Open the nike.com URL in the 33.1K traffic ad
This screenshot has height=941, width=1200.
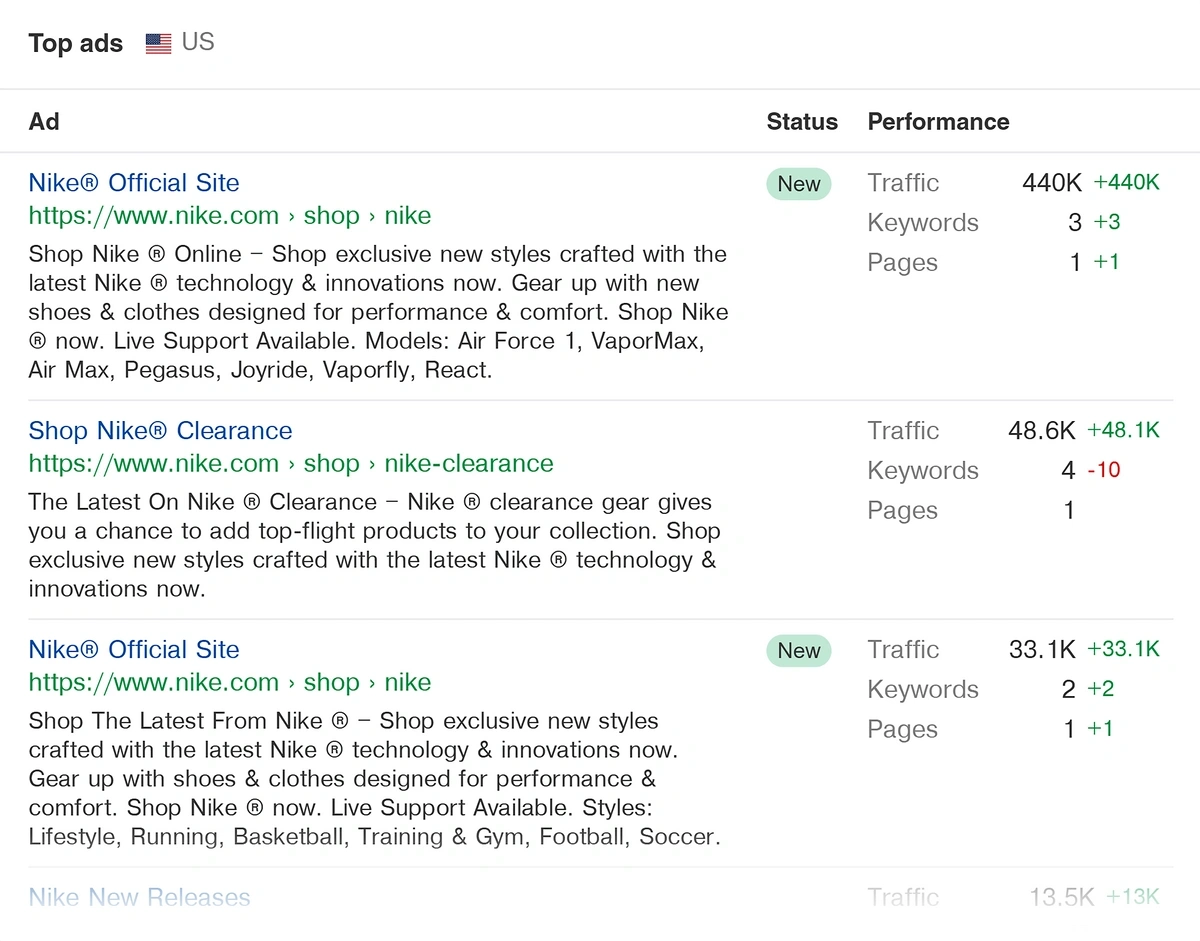point(230,683)
